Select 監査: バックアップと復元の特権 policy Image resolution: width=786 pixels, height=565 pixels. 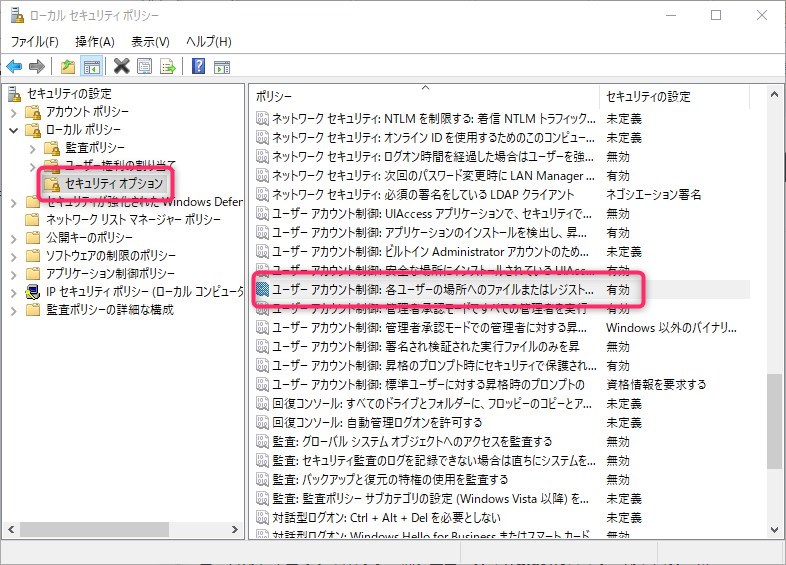tap(502, 480)
